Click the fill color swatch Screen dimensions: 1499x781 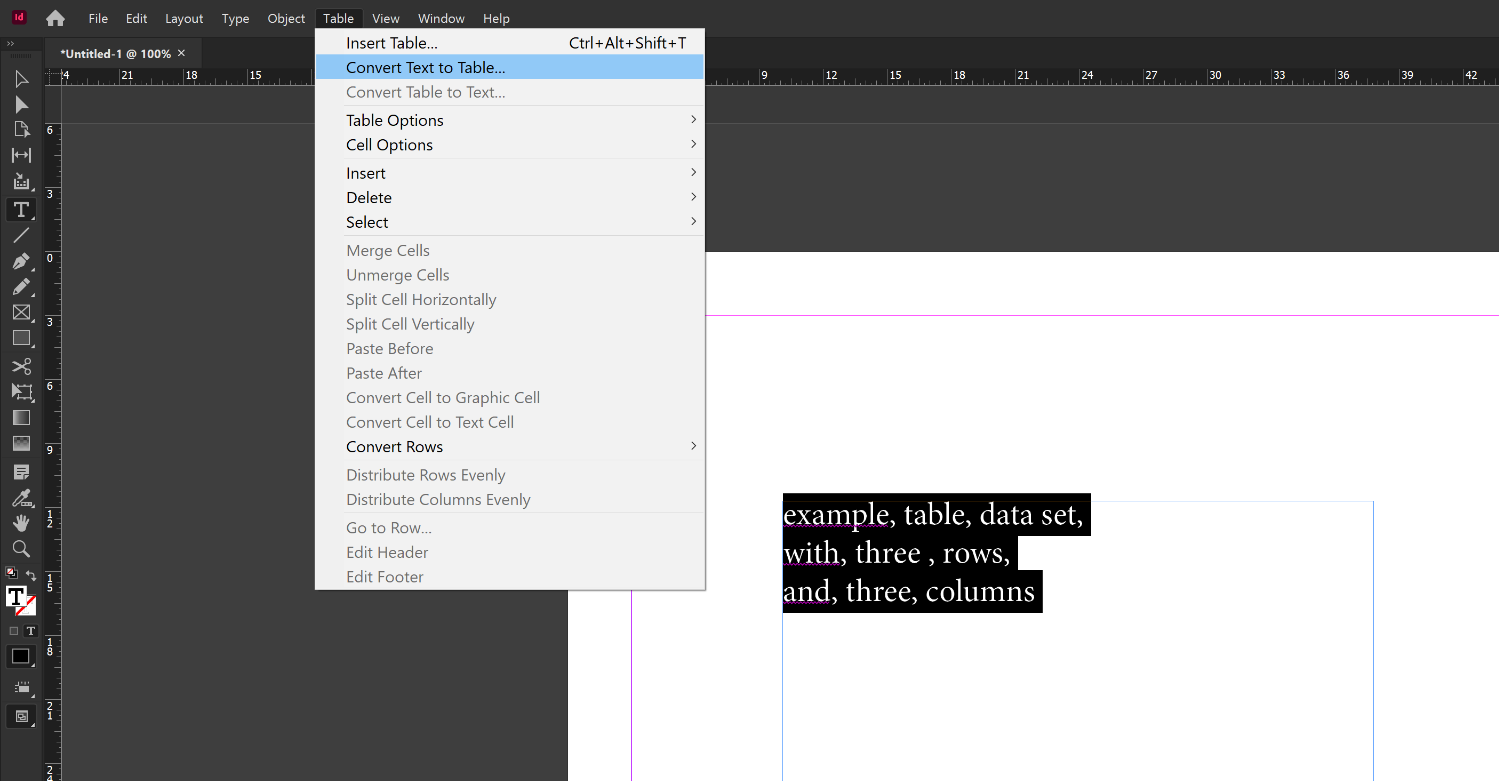pyautogui.click(x=17, y=597)
